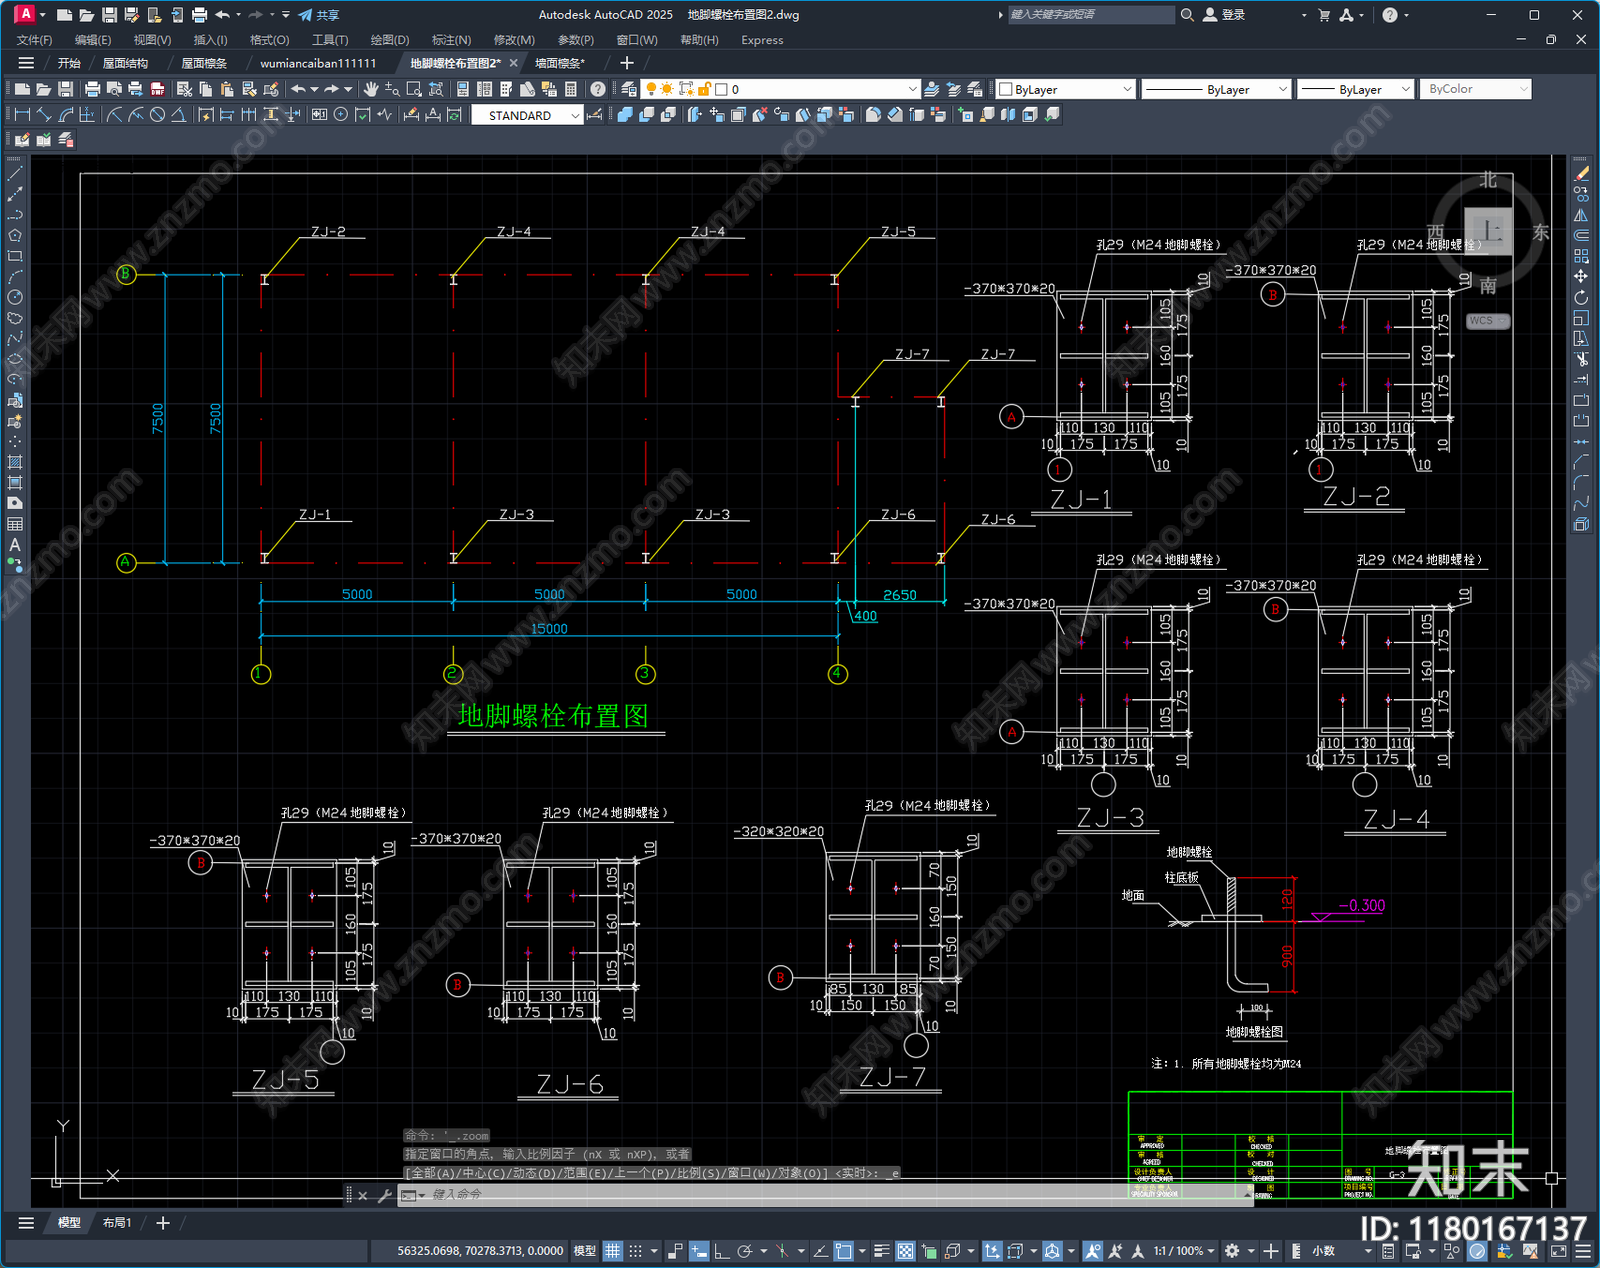Open Layer Properties Manager icon
The width and height of the screenshot is (1600, 1268).
(x=629, y=89)
